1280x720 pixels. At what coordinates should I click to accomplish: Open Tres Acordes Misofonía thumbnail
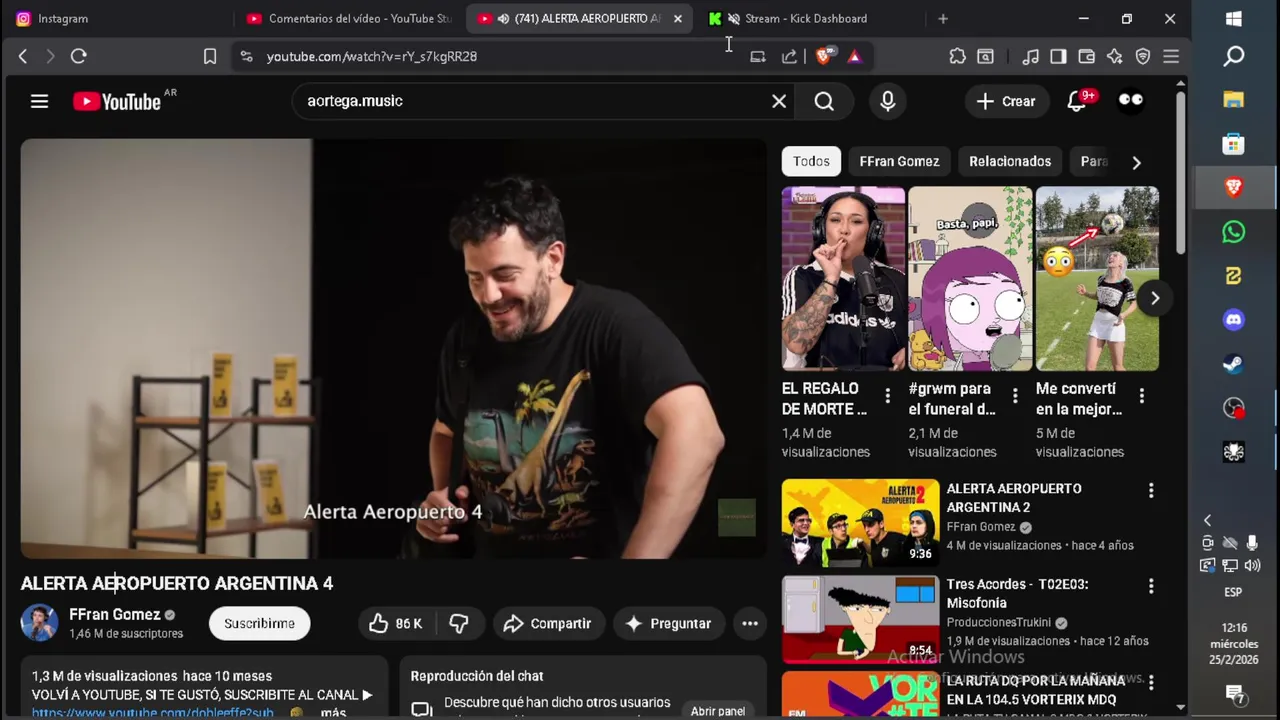pyautogui.click(x=860, y=619)
